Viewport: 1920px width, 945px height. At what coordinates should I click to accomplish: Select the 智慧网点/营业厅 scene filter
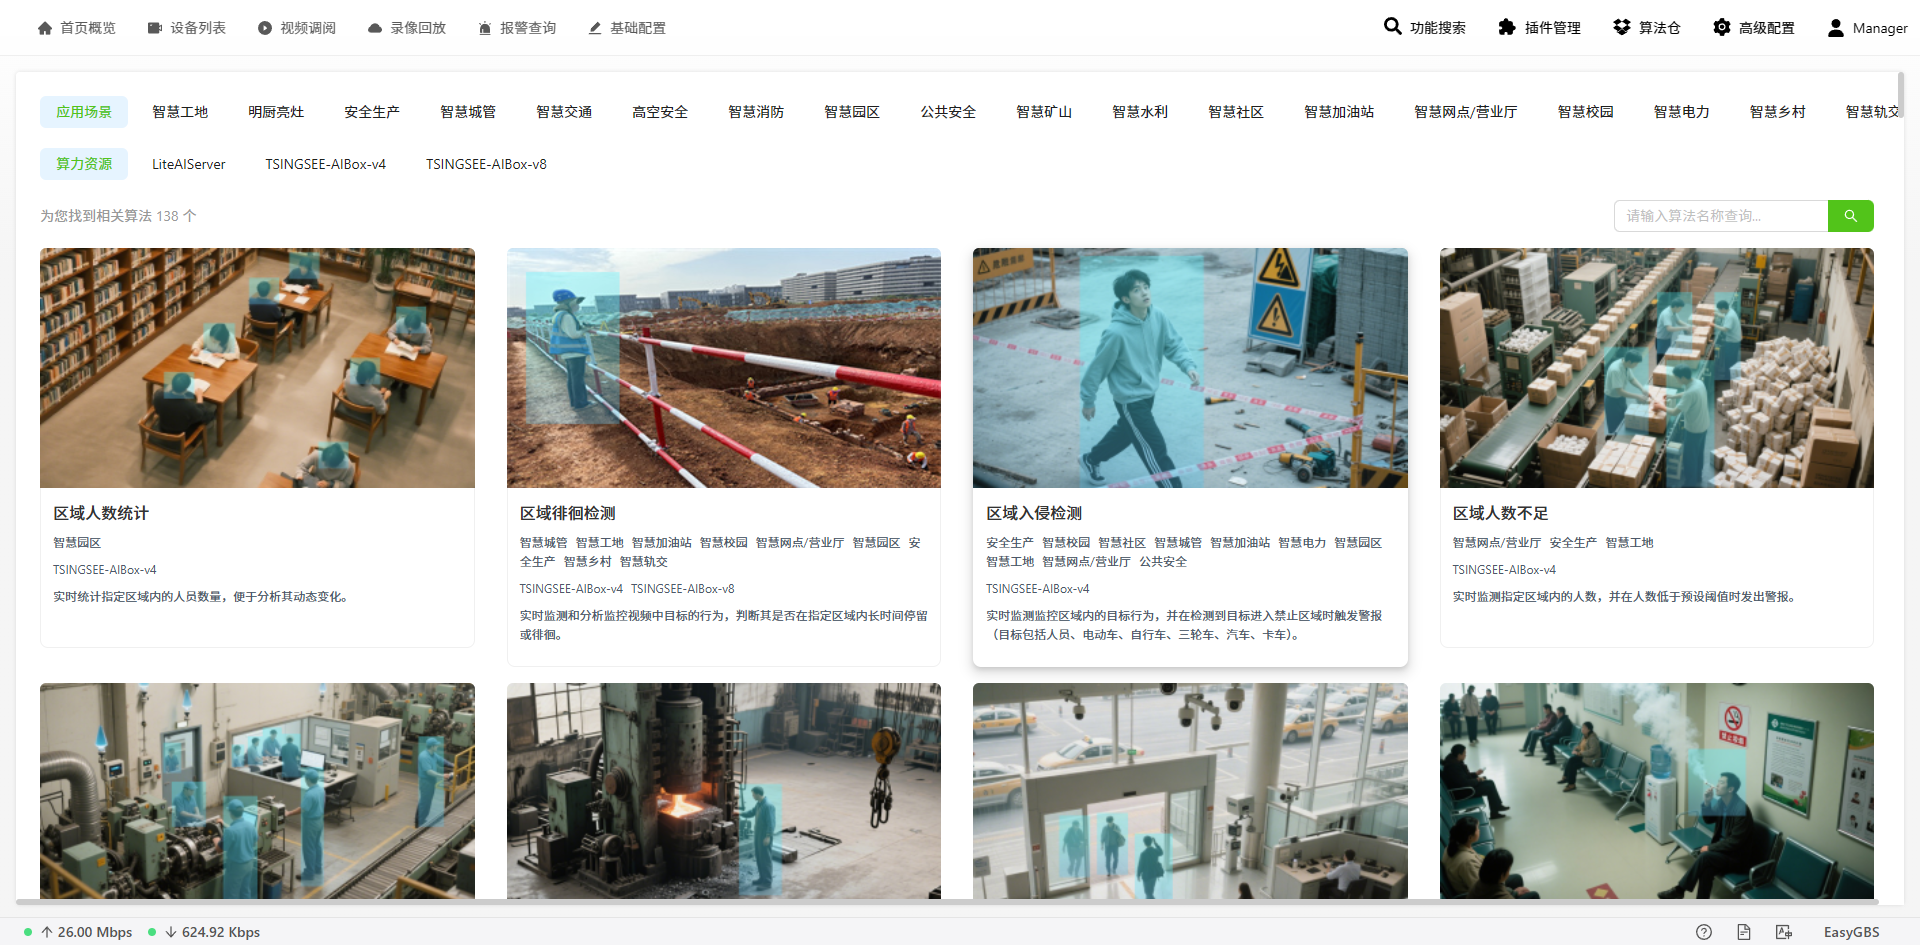[1466, 112]
